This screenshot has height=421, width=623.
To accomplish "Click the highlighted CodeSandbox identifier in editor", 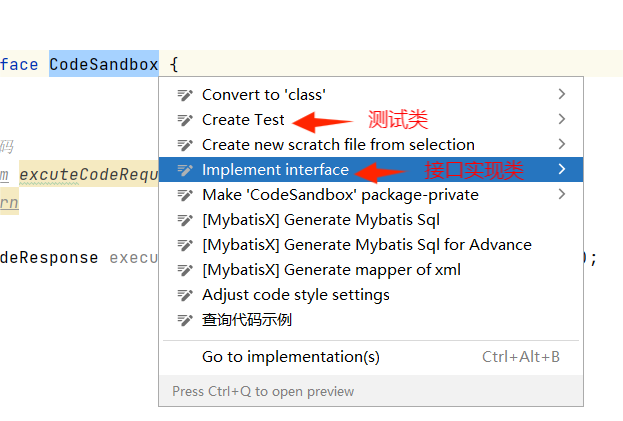I will coord(104,64).
